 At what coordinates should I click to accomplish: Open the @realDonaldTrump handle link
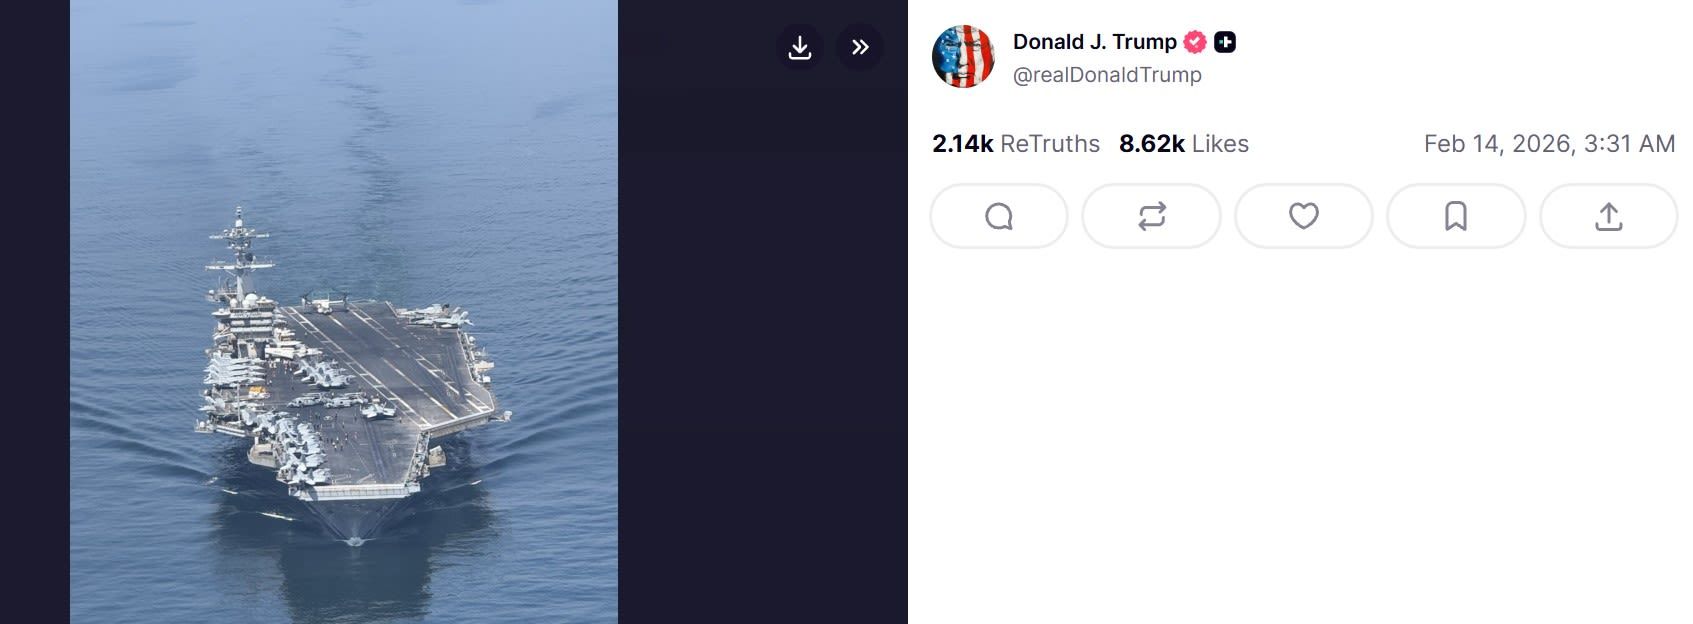[x=1107, y=75]
